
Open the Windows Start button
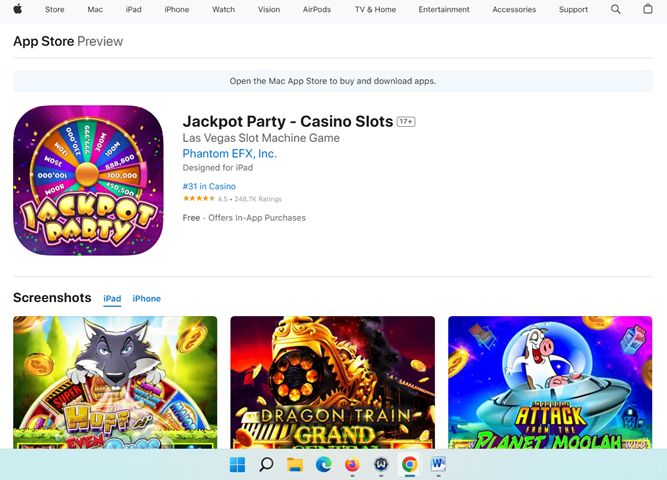[x=237, y=464]
